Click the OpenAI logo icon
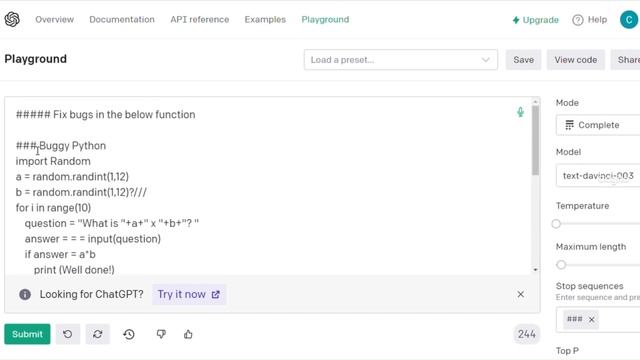640x360 pixels. pos(12,19)
